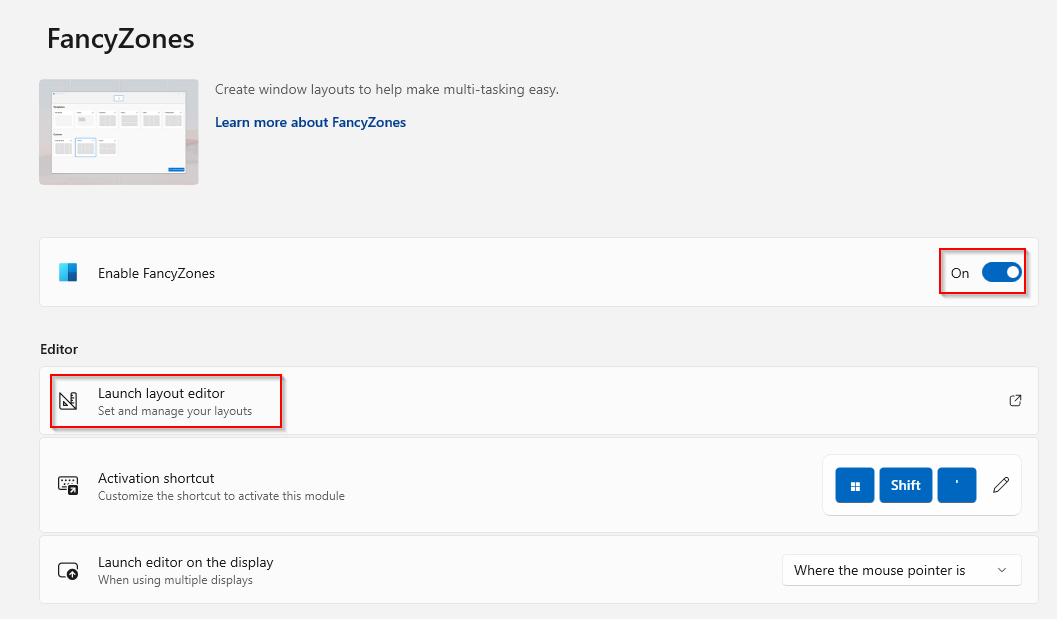The height and width of the screenshot is (619, 1057).
Task: Edit the activation shortcut with pencil icon
Action: (x=1001, y=485)
